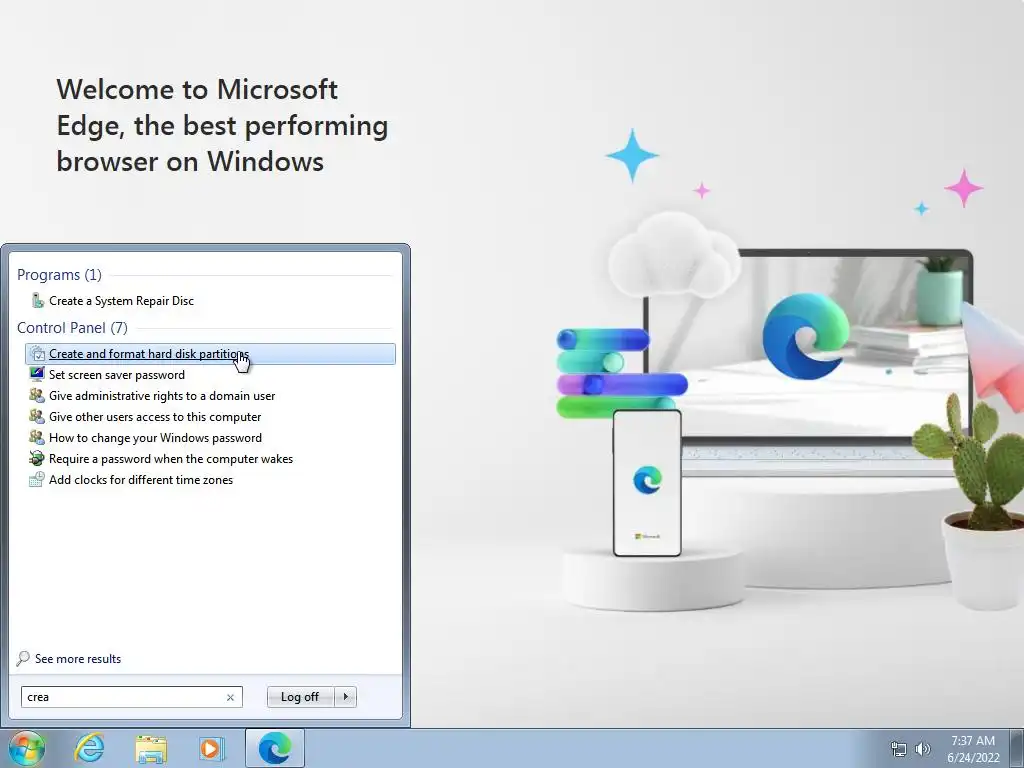The width and height of the screenshot is (1024, 768).
Task: Click icon beside Give administrative rights entry
Action: click(37, 395)
